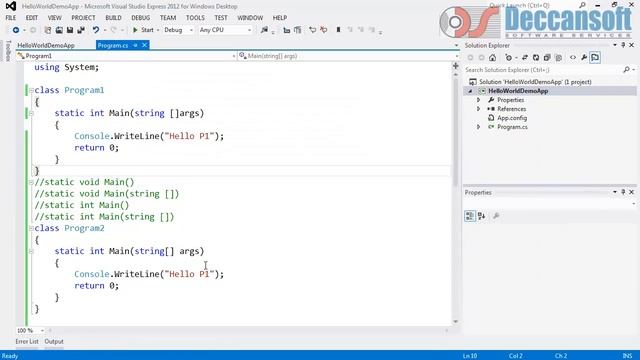Image resolution: width=640 pixels, height=360 pixels.
Task: Click the Categorized view icon in Properties panel
Action: pyautogui.click(x=470, y=216)
